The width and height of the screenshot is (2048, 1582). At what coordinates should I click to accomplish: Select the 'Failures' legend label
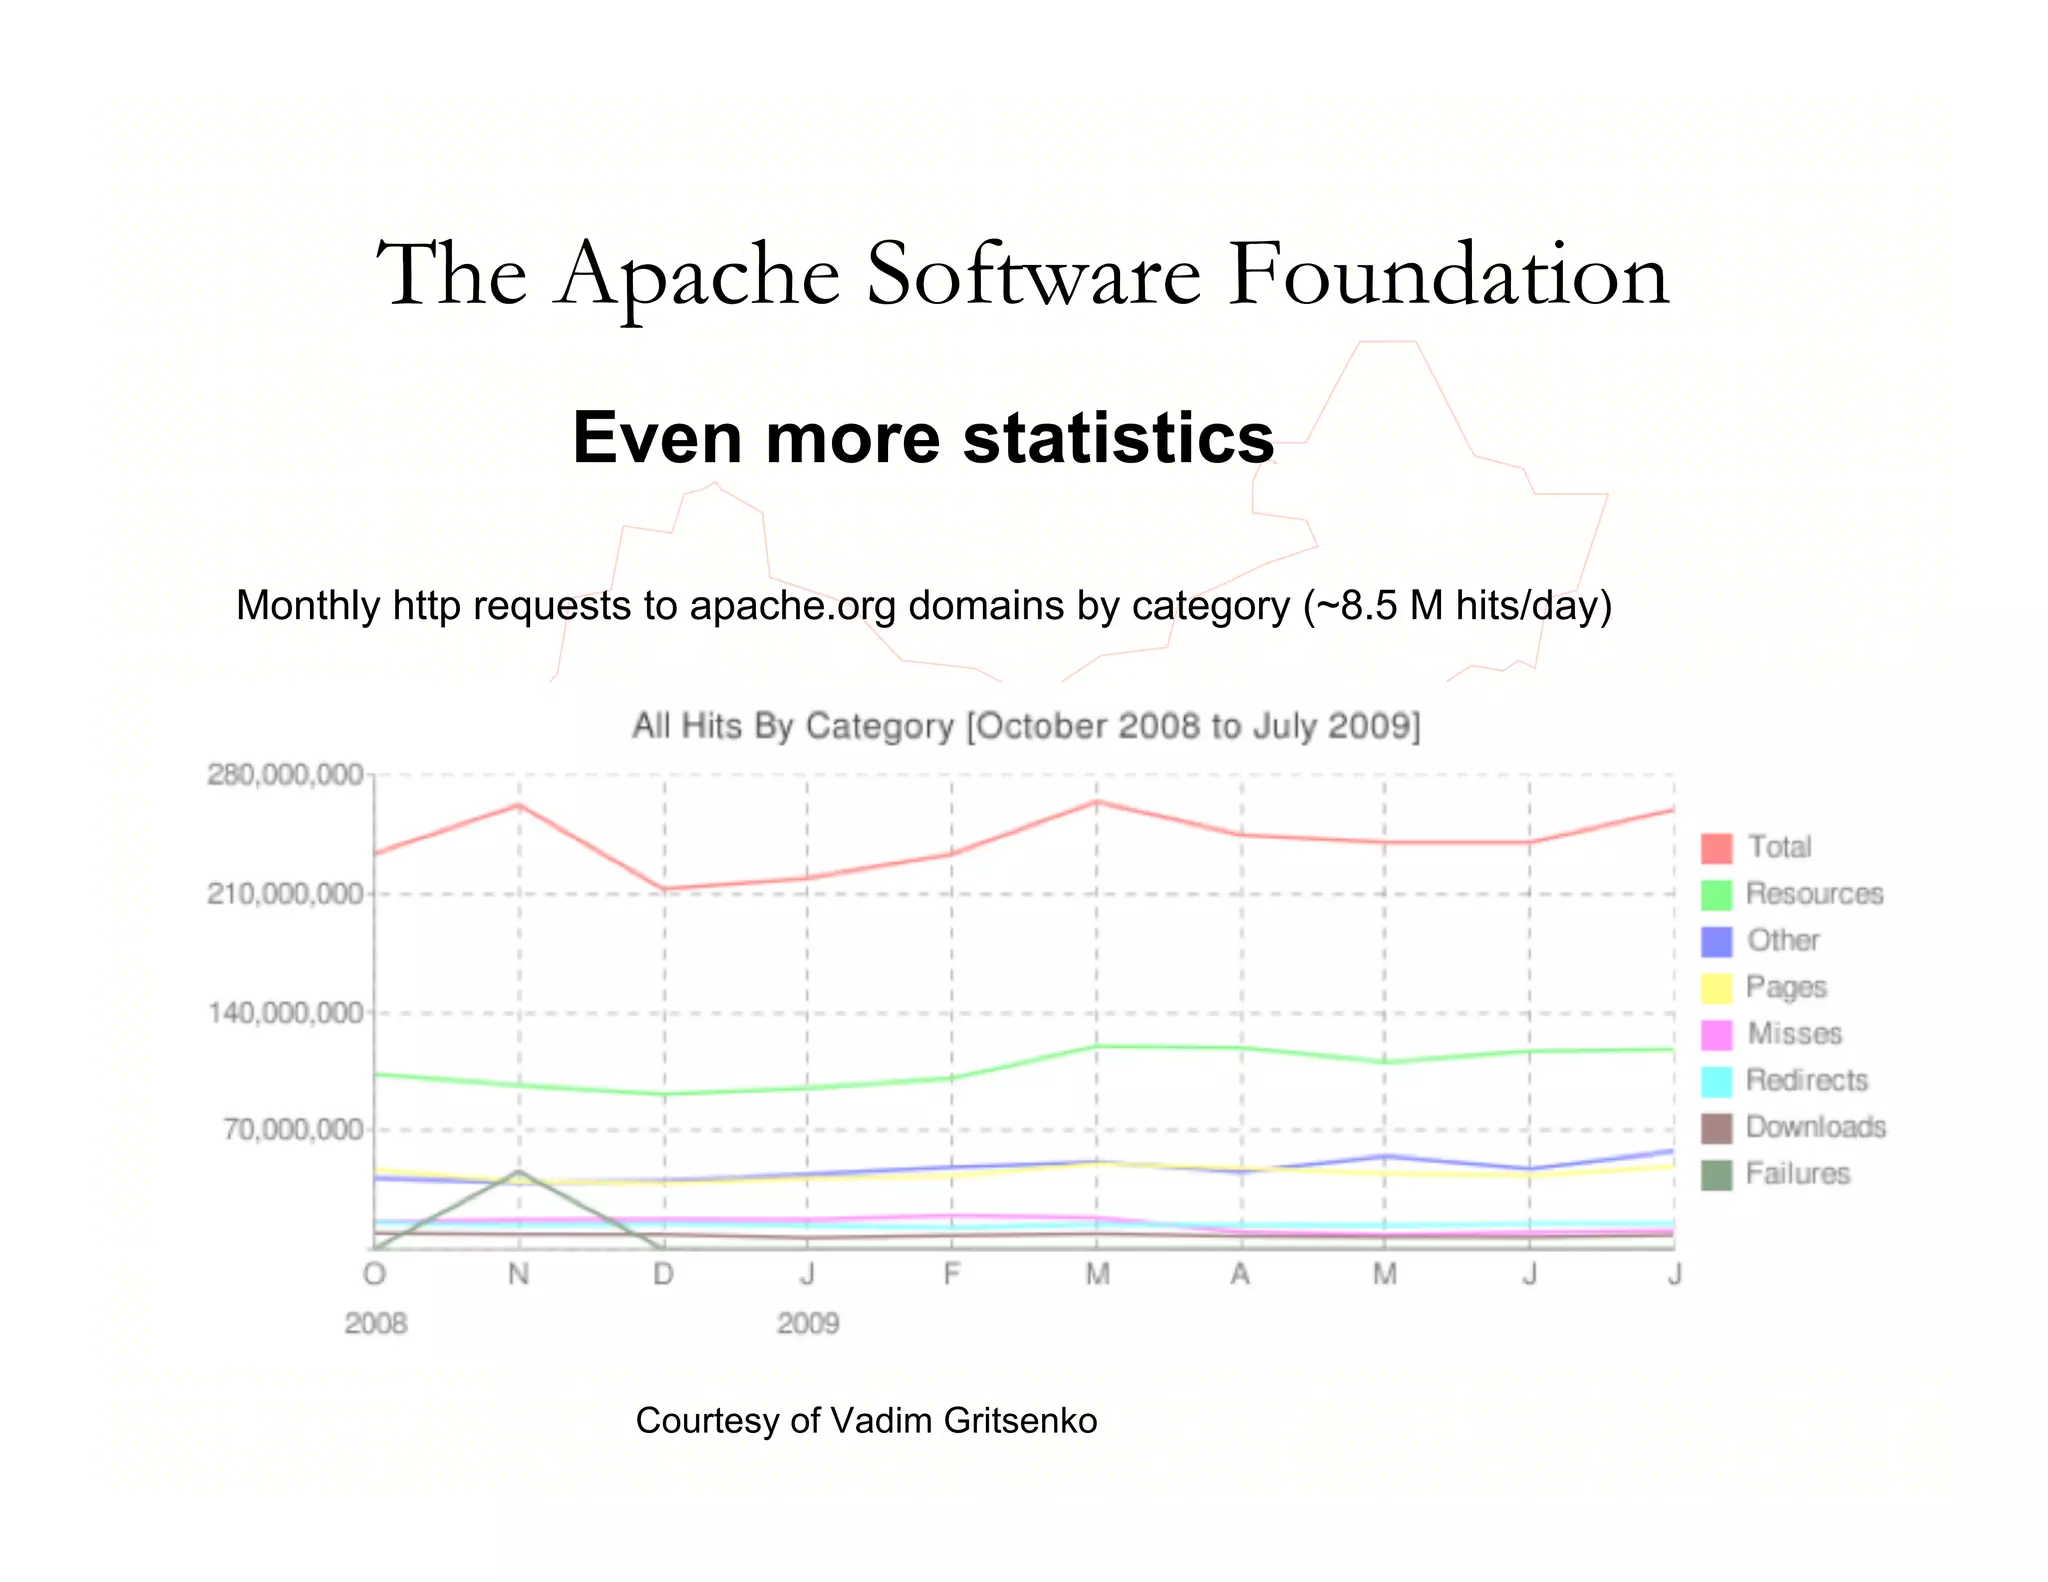point(1798,1173)
